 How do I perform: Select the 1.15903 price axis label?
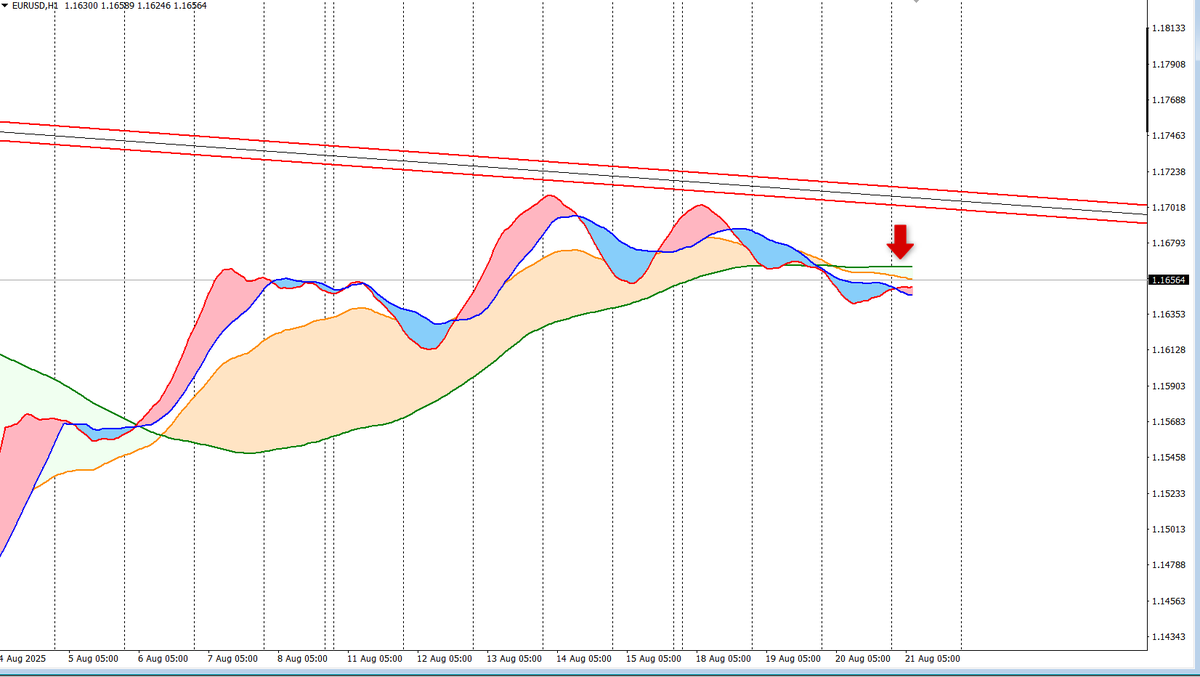click(x=1168, y=386)
